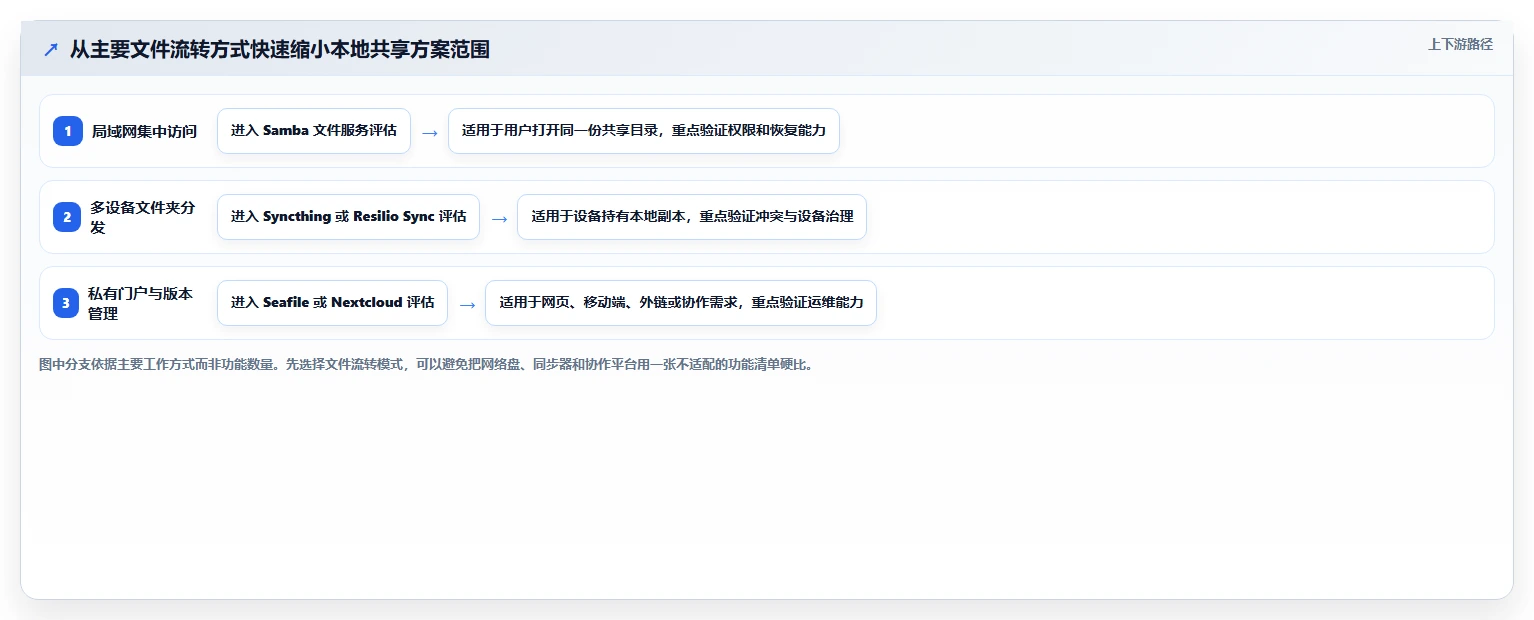Viewport: 1534px width, 620px height.
Task: Select the 适用于网页、移动端、外链或协作需求 result box
Action: tap(681, 303)
